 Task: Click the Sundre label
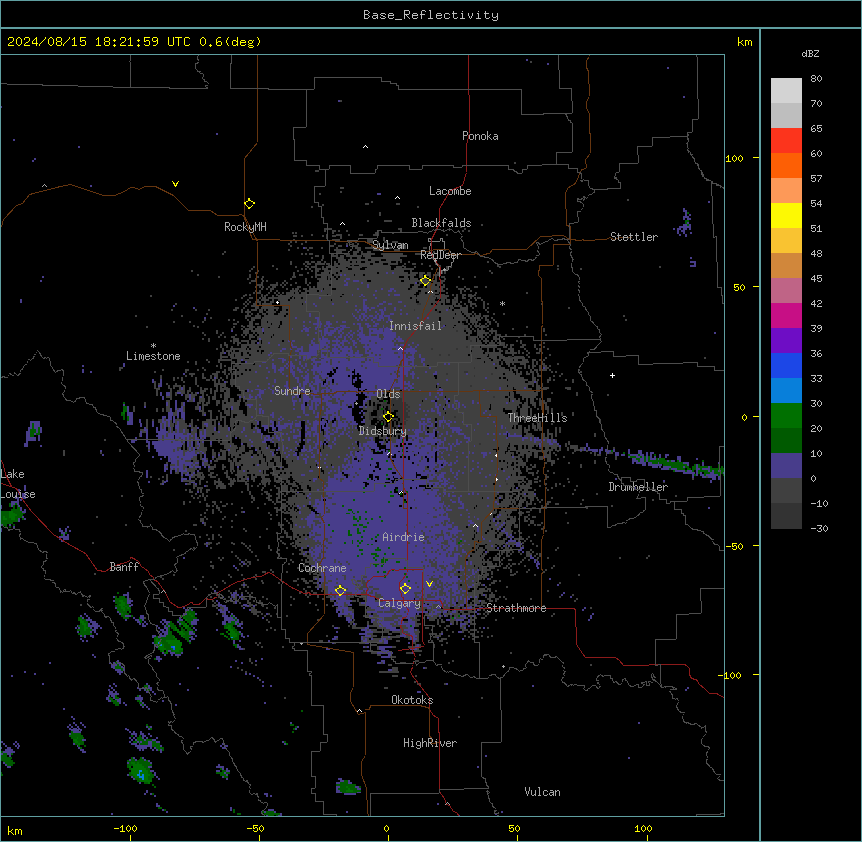pyautogui.click(x=292, y=391)
